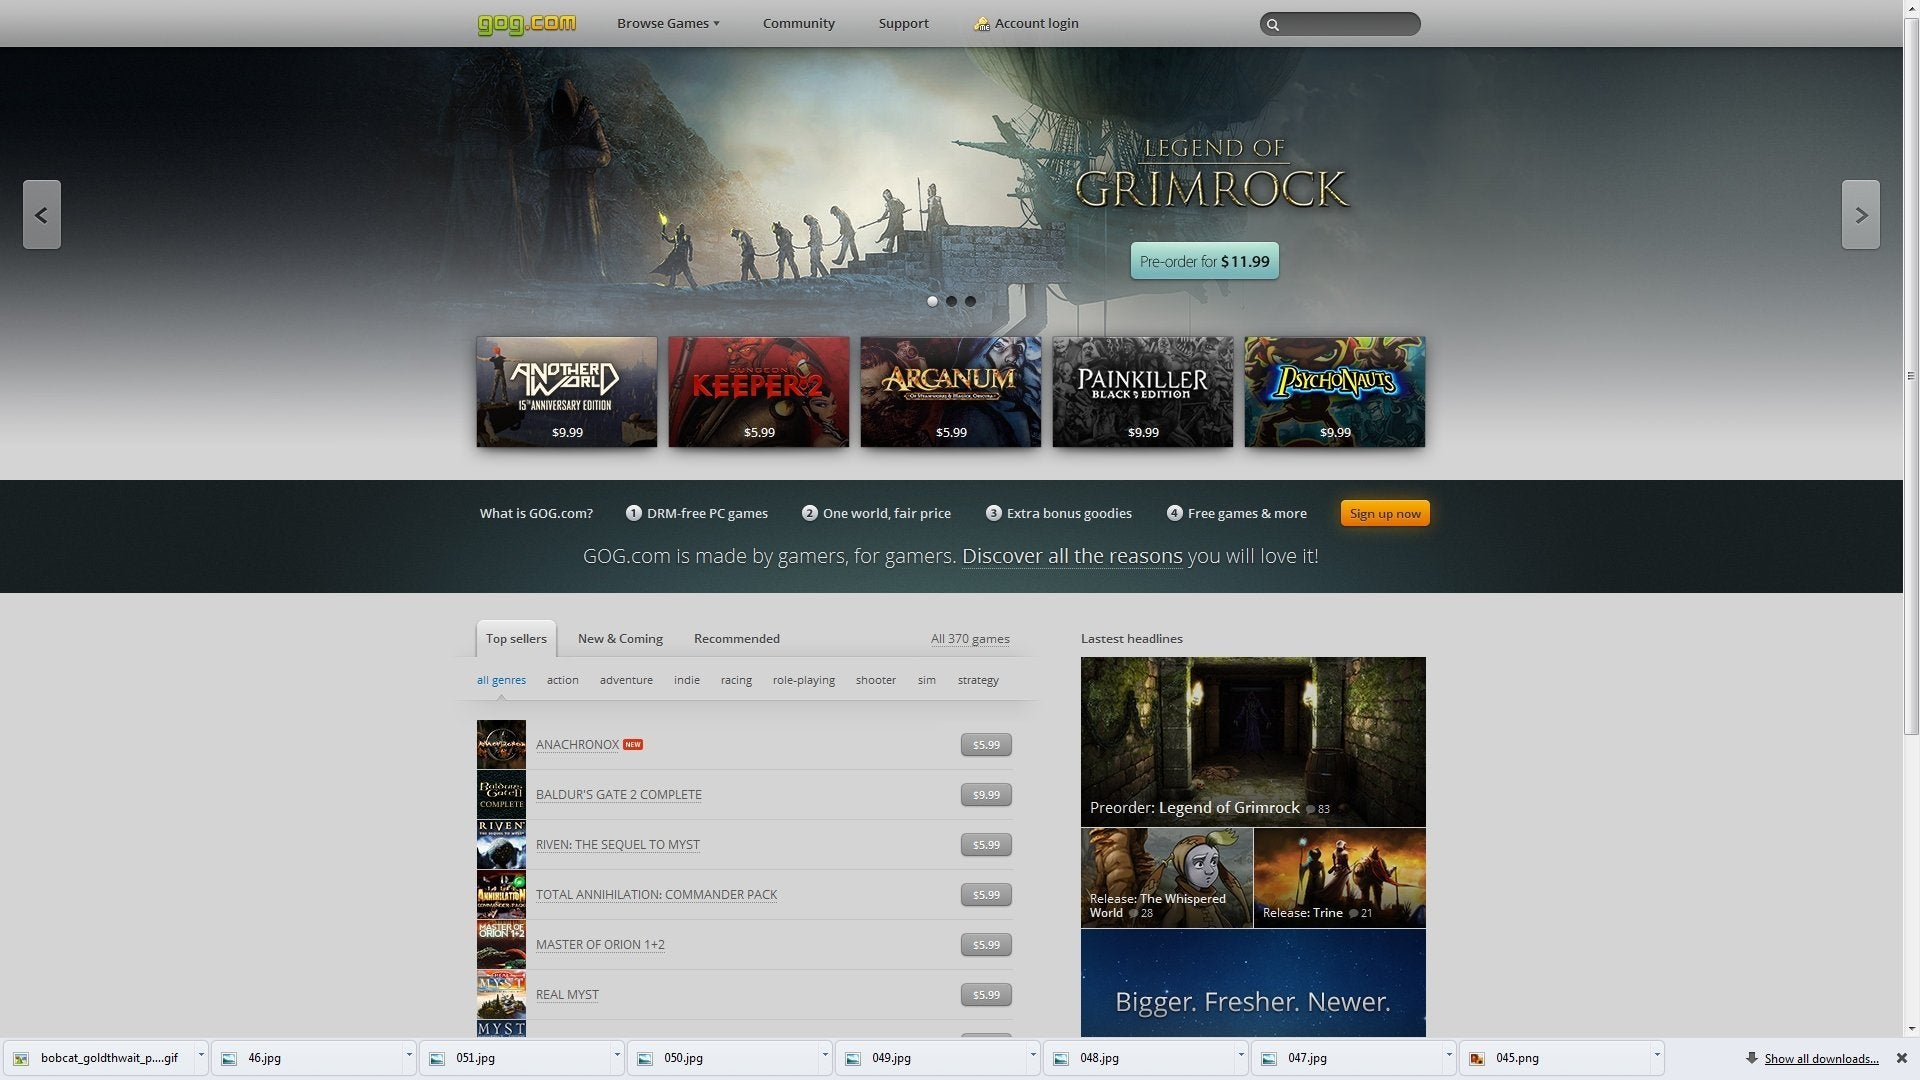Image resolution: width=1920 pixels, height=1080 pixels.
Task: Switch to the Top sellers tab
Action: pos(516,638)
